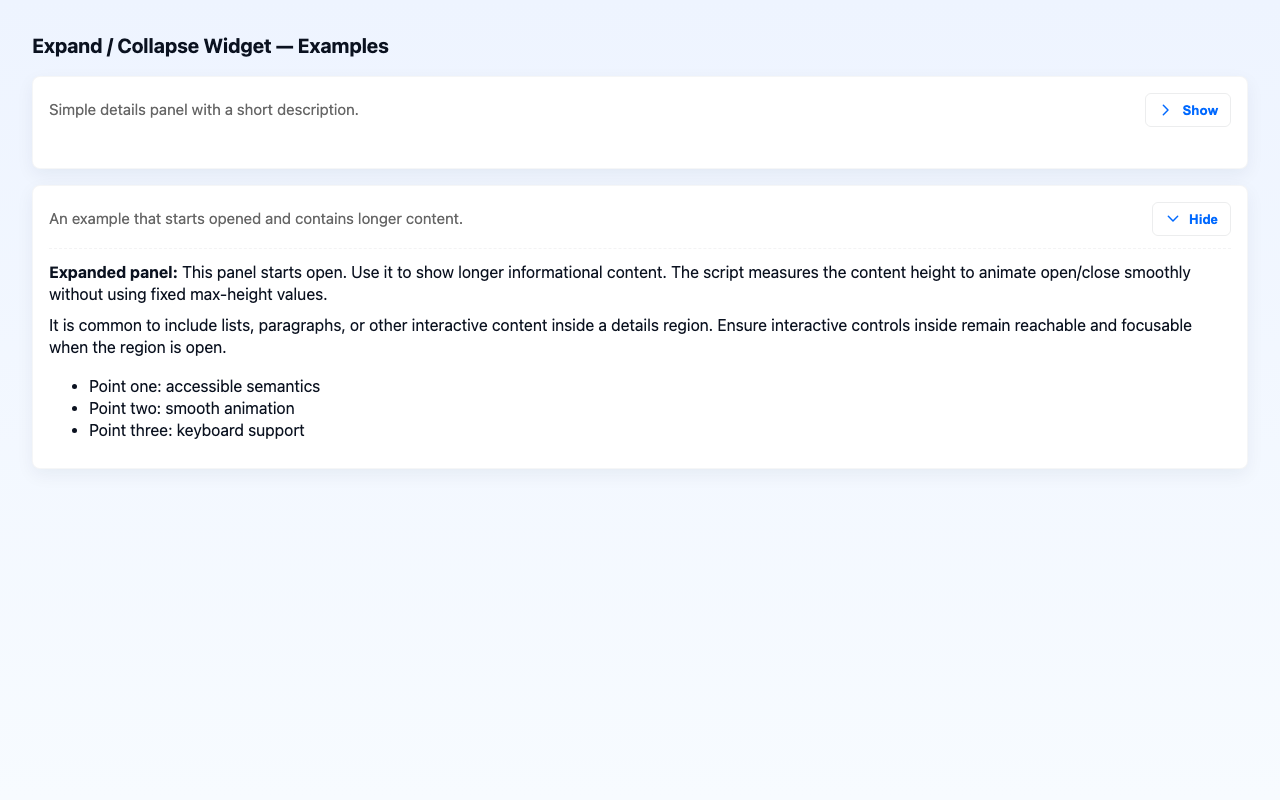This screenshot has width=1280, height=800.
Task: Click the paragraph about interactive controls
Action: click(619, 336)
